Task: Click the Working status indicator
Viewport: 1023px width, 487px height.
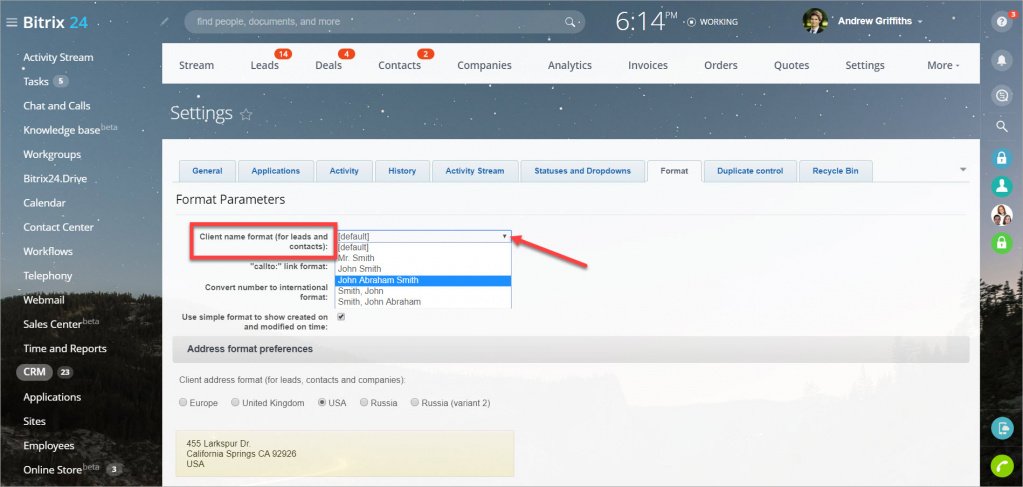Action: coord(712,22)
